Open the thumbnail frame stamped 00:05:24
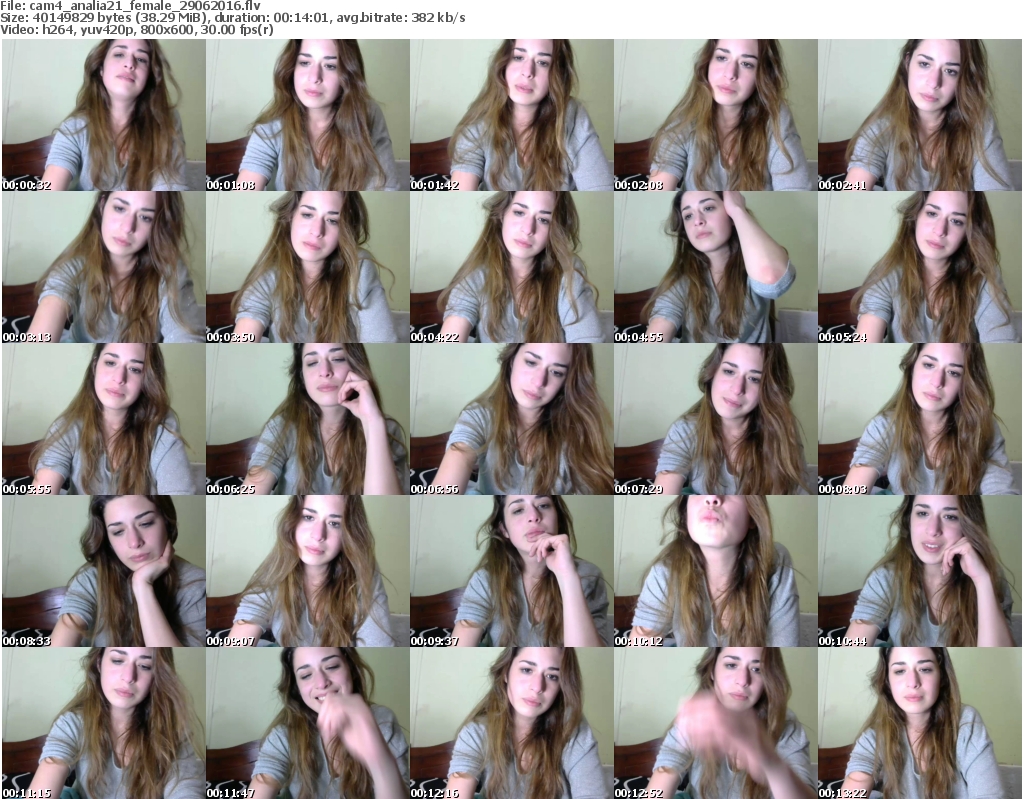This screenshot has height=799, width=1024. [x=920, y=267]
